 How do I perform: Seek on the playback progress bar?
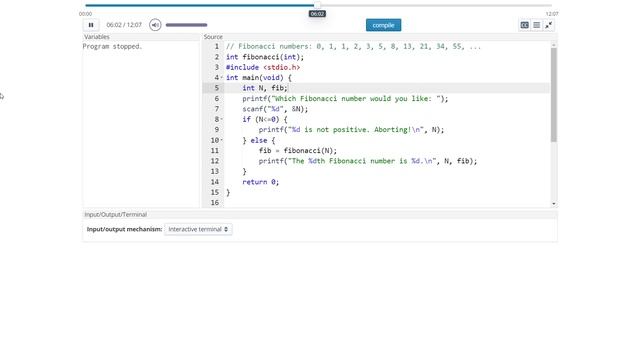pos(318,5)
